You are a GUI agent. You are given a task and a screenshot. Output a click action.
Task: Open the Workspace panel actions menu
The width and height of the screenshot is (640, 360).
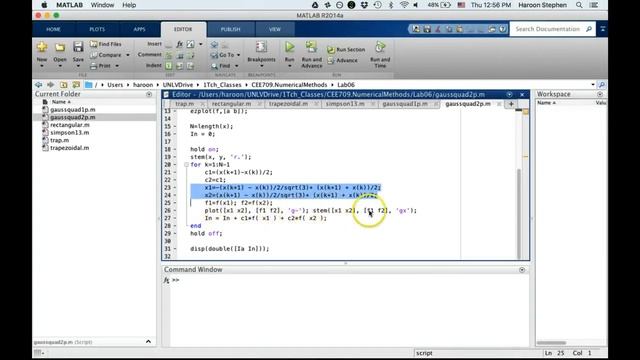[600, 94]
